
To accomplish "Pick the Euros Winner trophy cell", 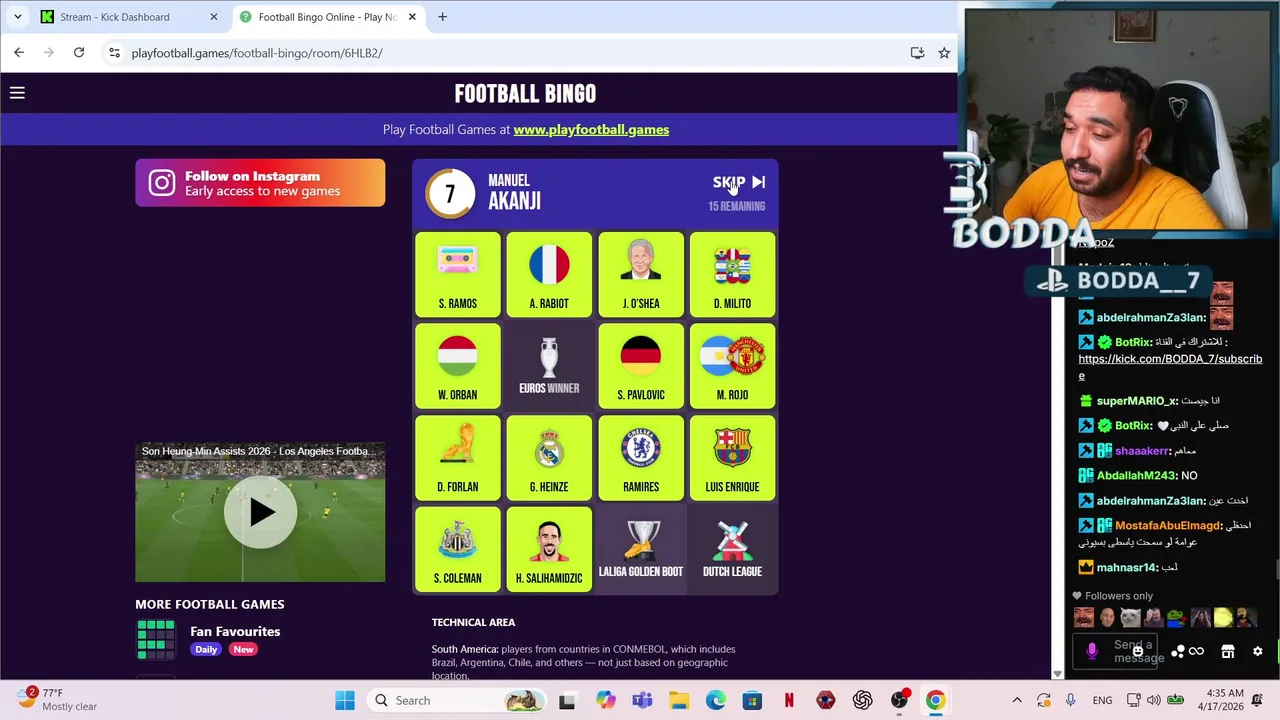I will (549, 366).
